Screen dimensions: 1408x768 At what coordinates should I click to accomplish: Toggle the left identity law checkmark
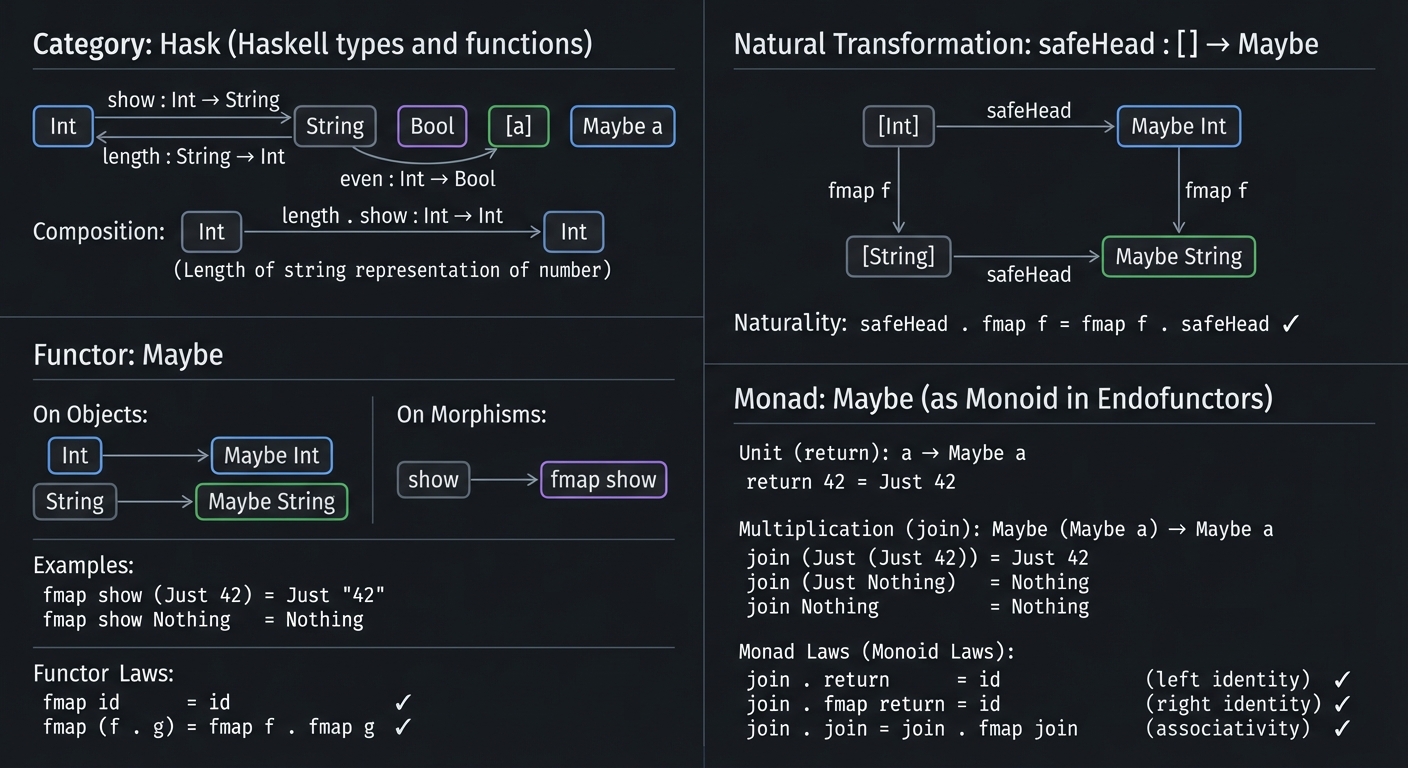point(1341,679)
